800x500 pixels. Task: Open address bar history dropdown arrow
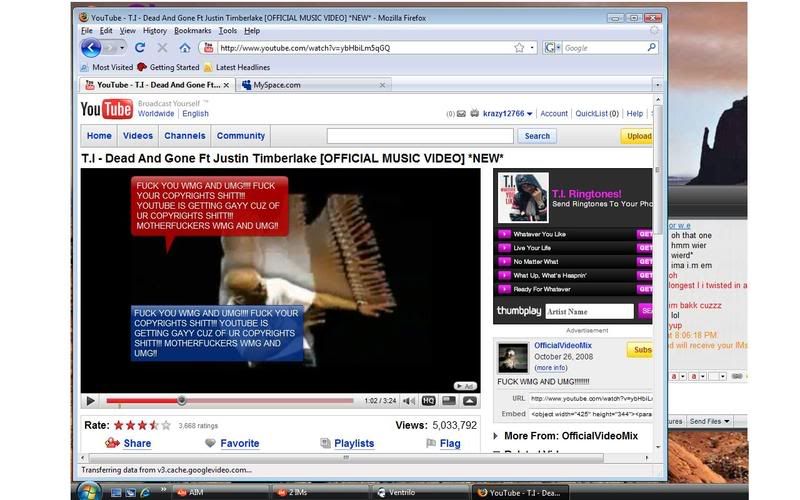[x=532, y=47]
